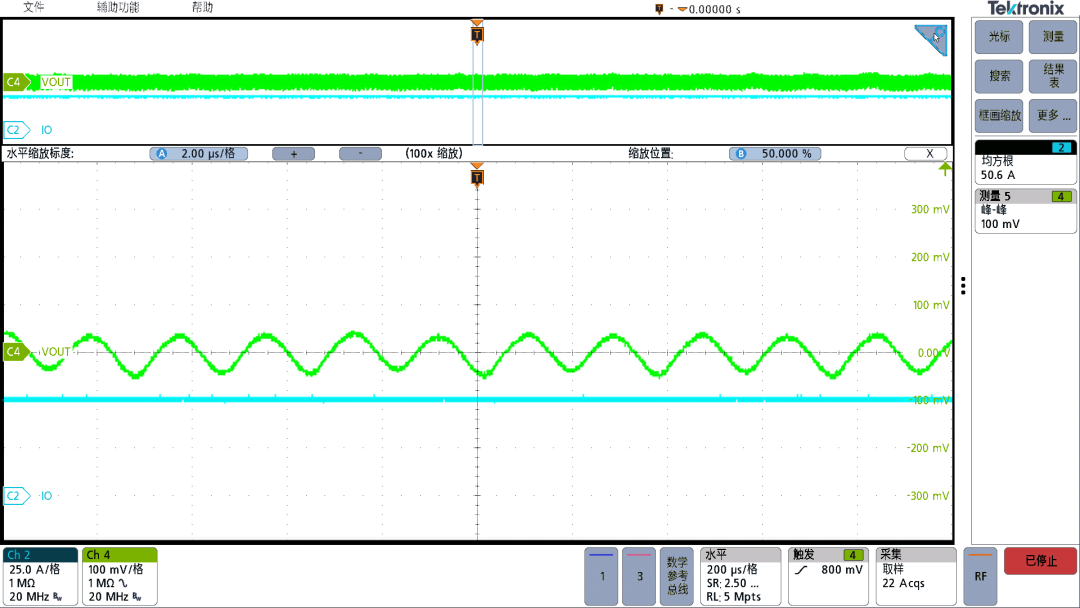Click the 搜索 search button
The height and width of the screenshot is (608, 1080).
click(1000, 76)
